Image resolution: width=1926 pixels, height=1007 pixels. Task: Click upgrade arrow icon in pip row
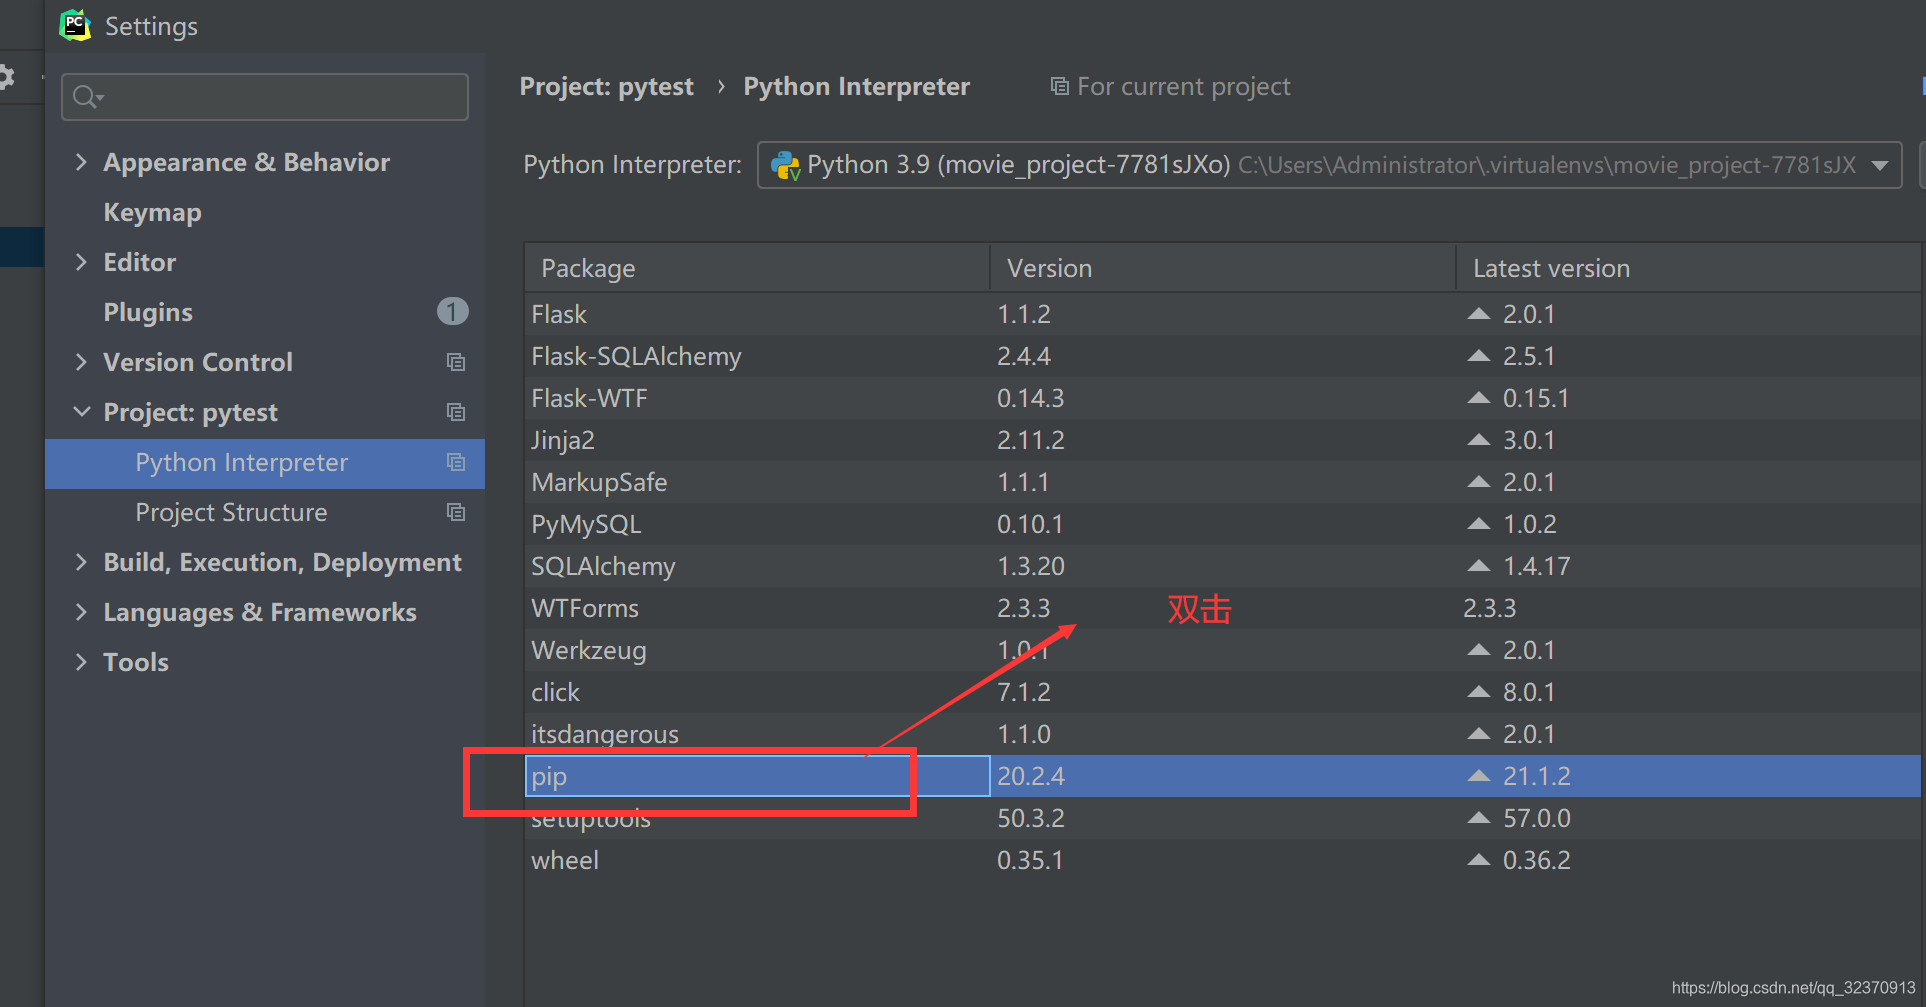1478,776
